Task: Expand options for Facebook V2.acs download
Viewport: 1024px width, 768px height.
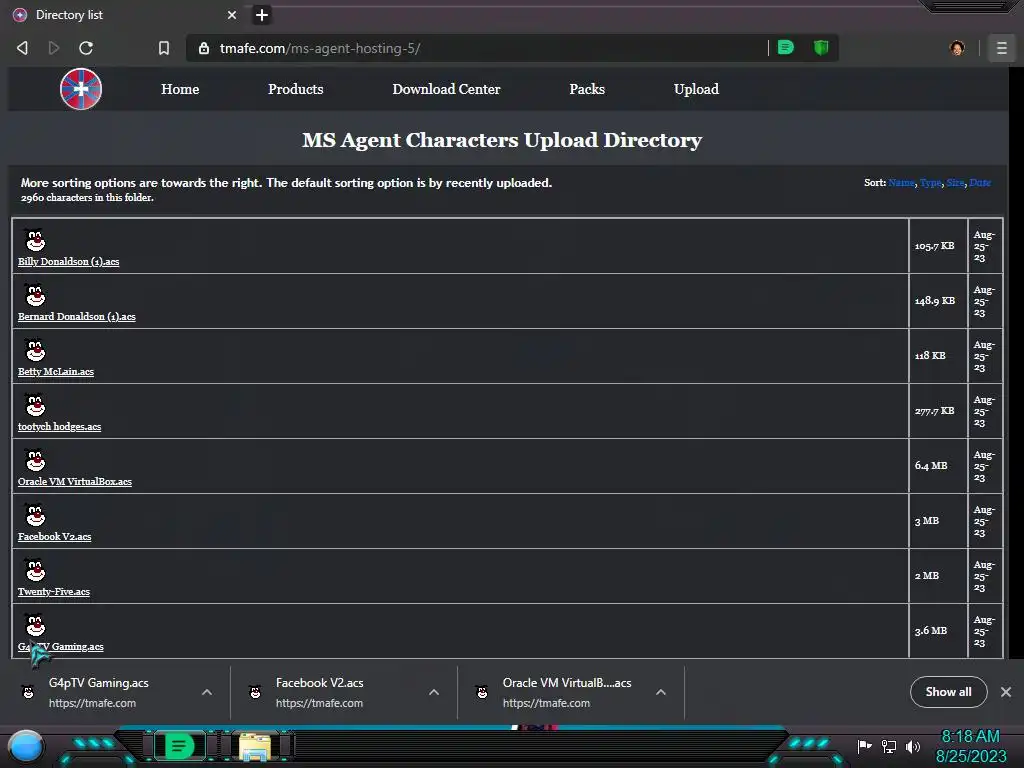Action: (434, 692)
